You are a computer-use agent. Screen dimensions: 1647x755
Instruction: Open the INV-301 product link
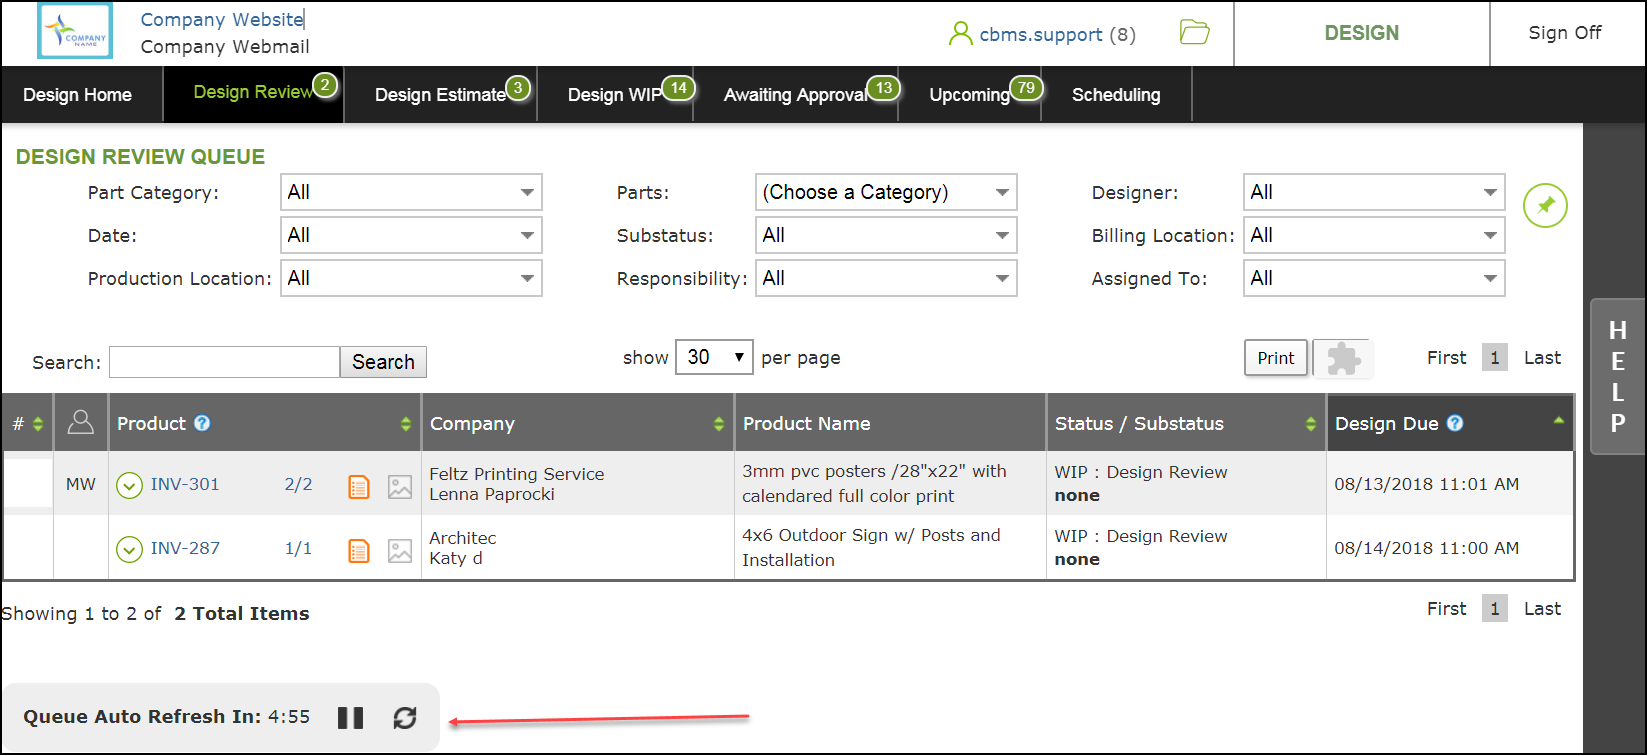click(185, 484)
